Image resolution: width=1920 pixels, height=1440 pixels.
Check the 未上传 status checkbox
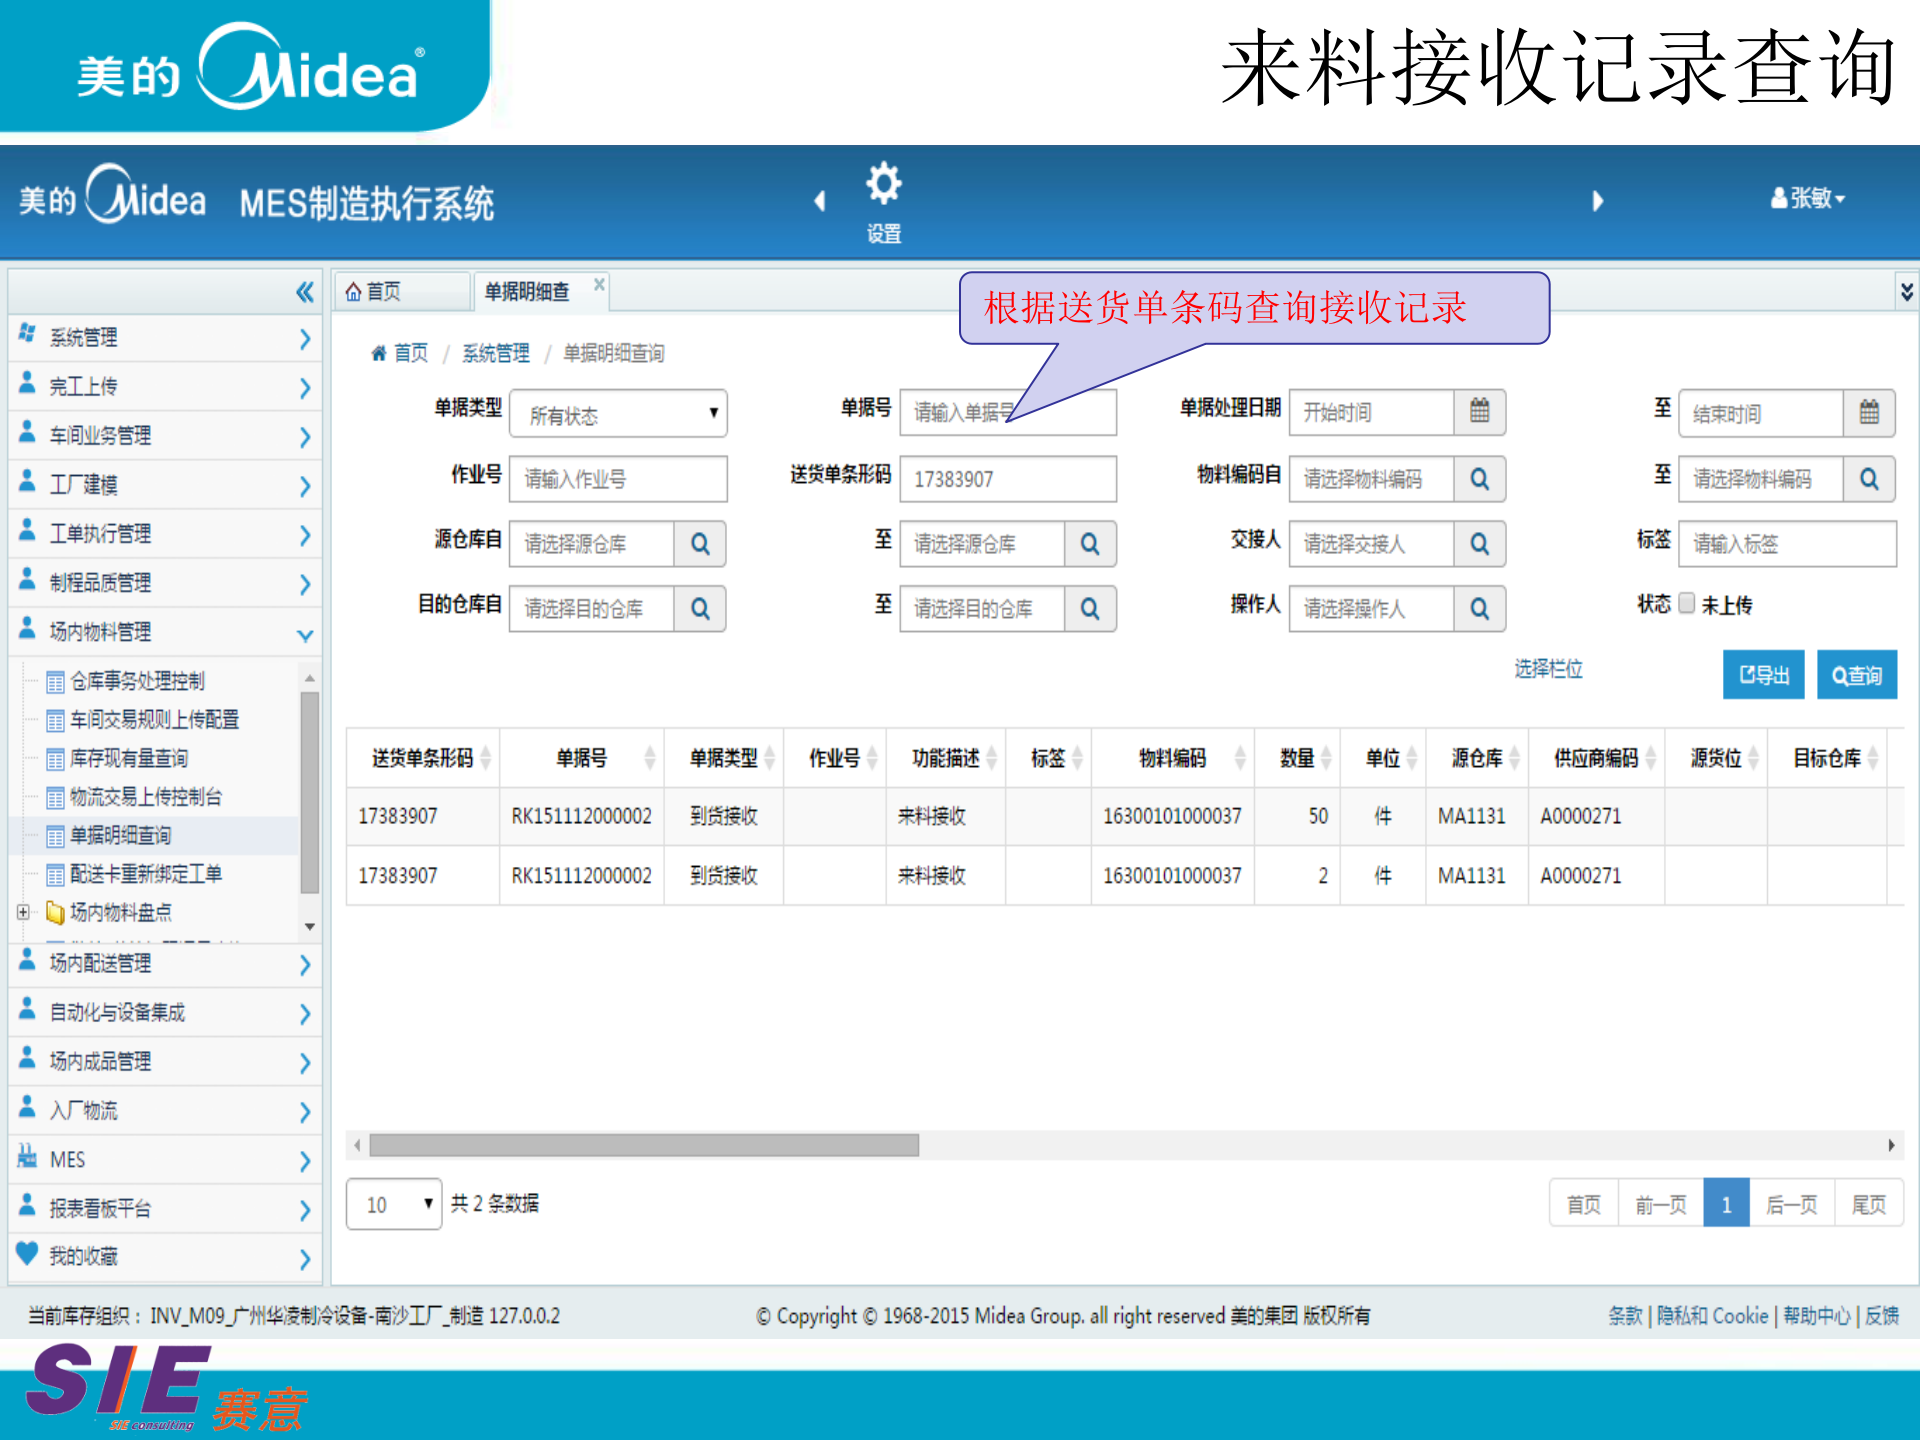point(1687,604)
